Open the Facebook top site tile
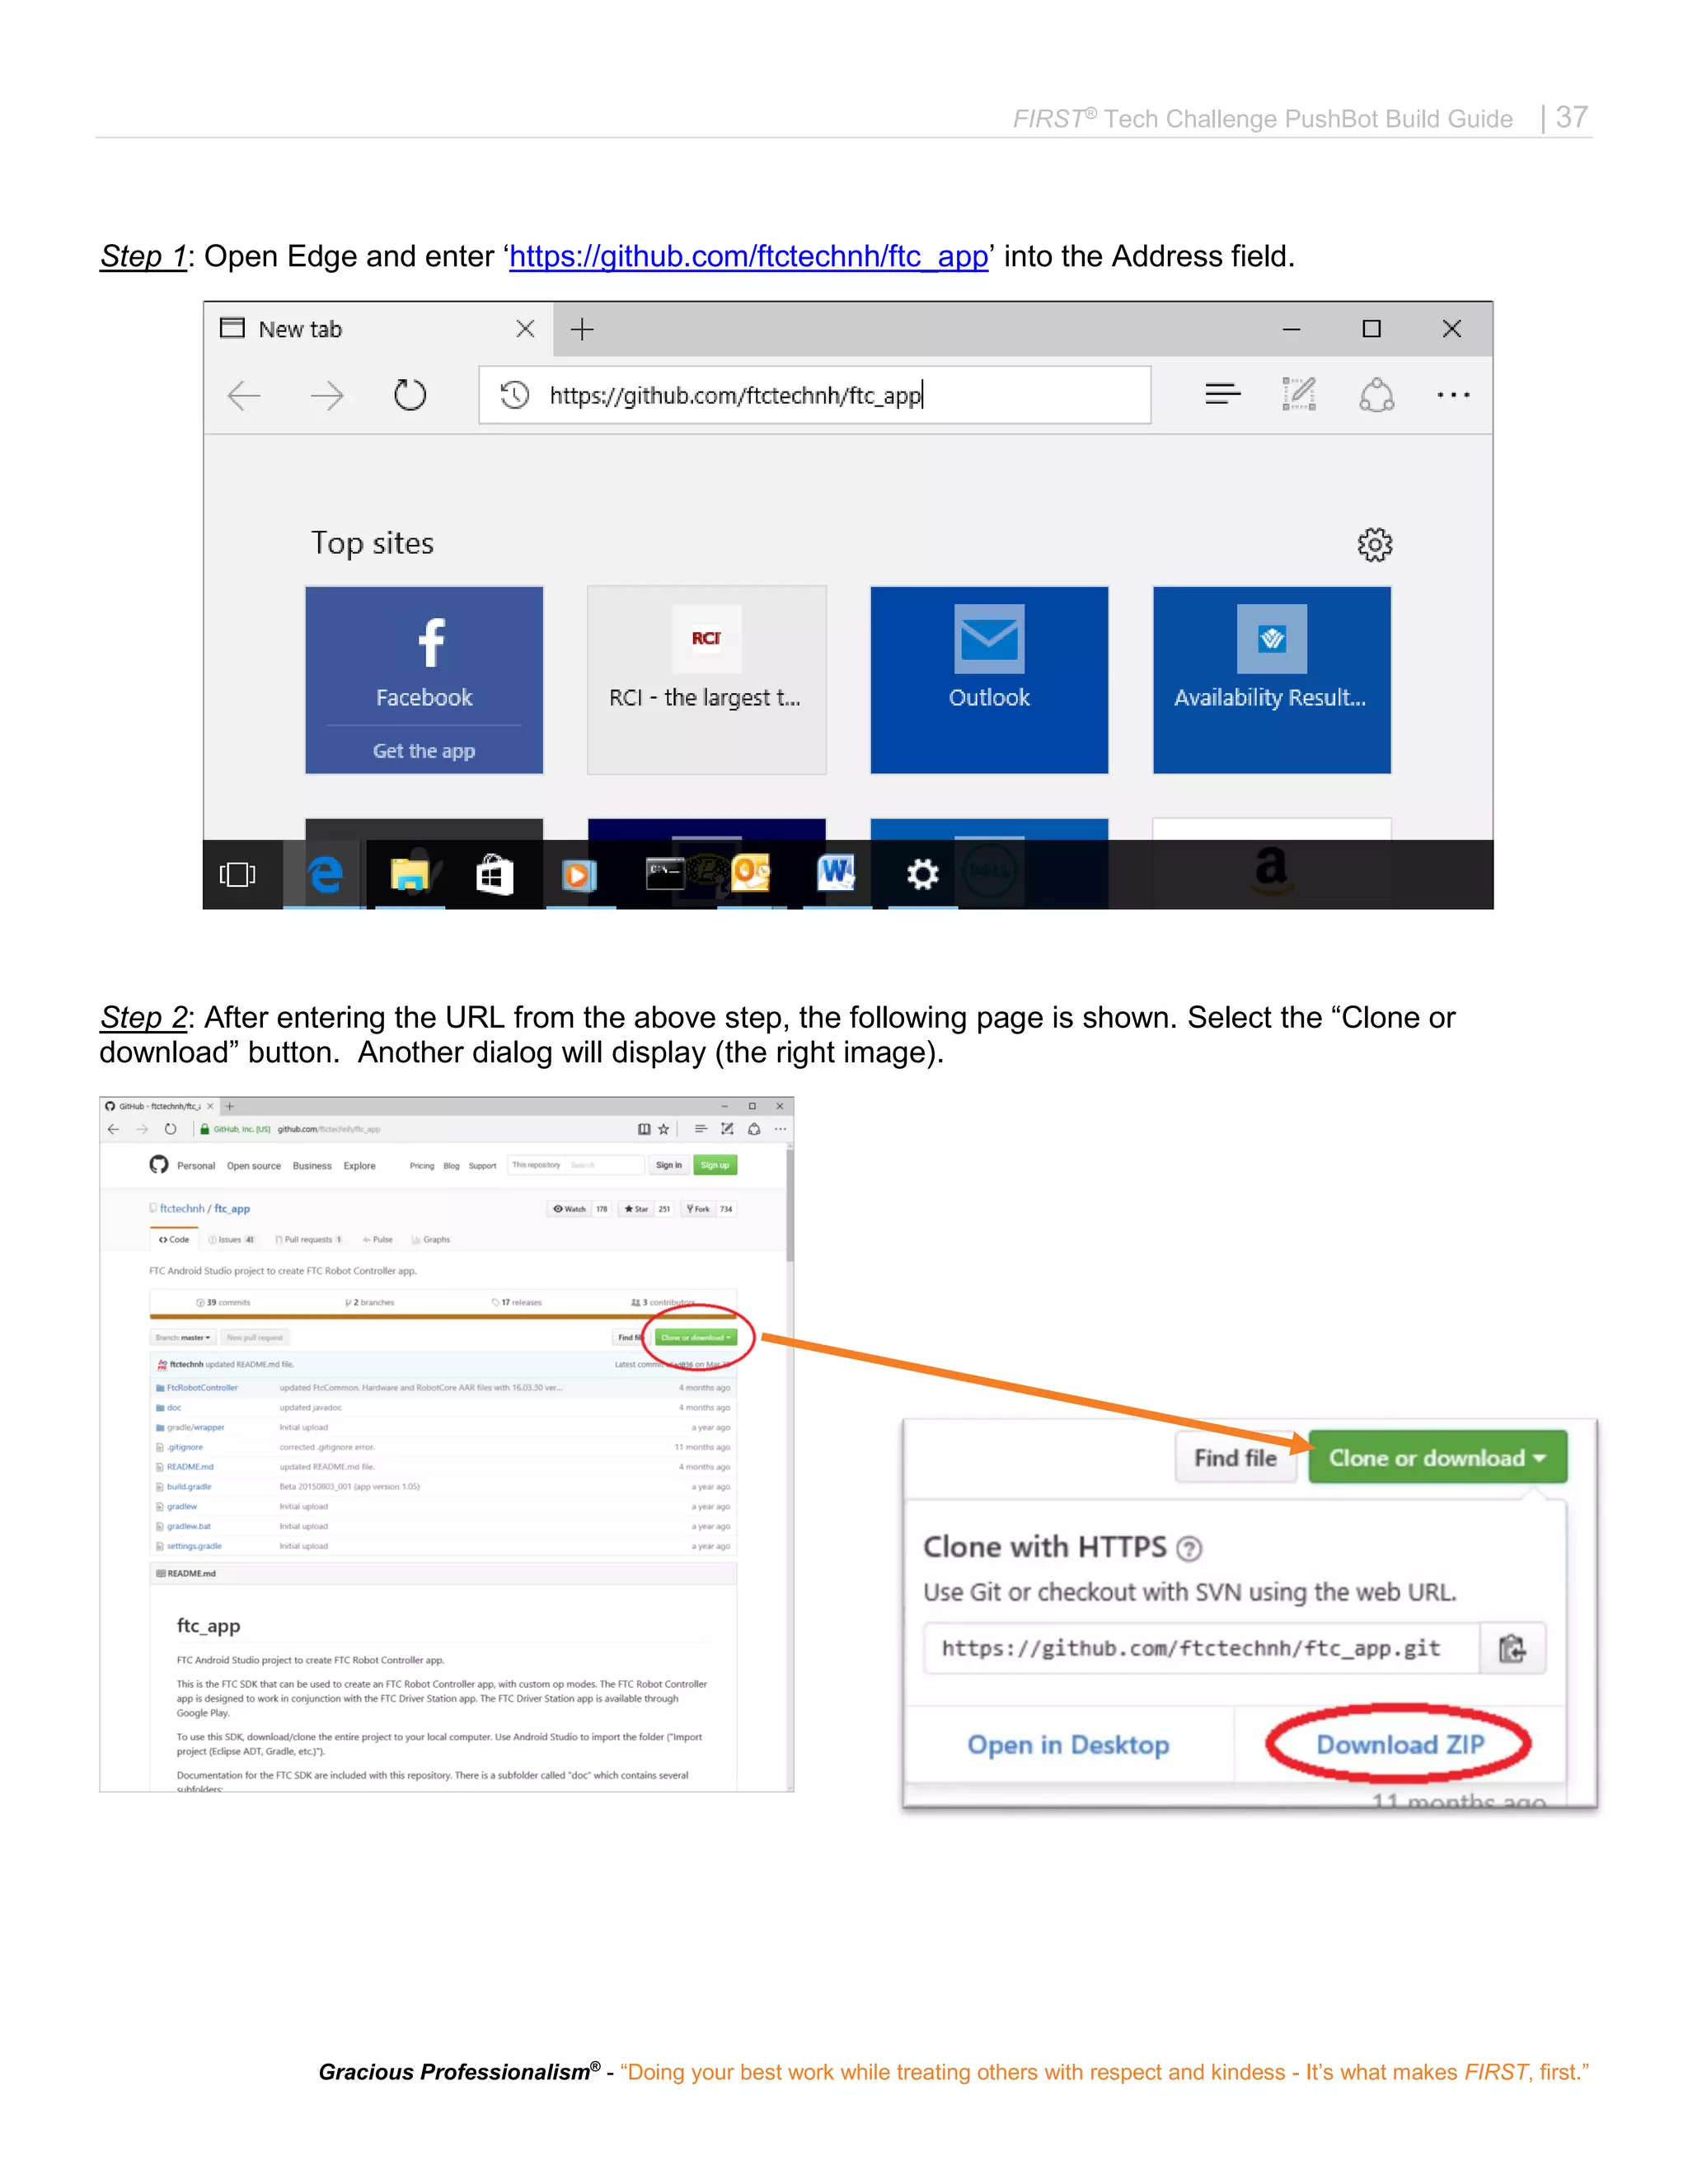 424,680
